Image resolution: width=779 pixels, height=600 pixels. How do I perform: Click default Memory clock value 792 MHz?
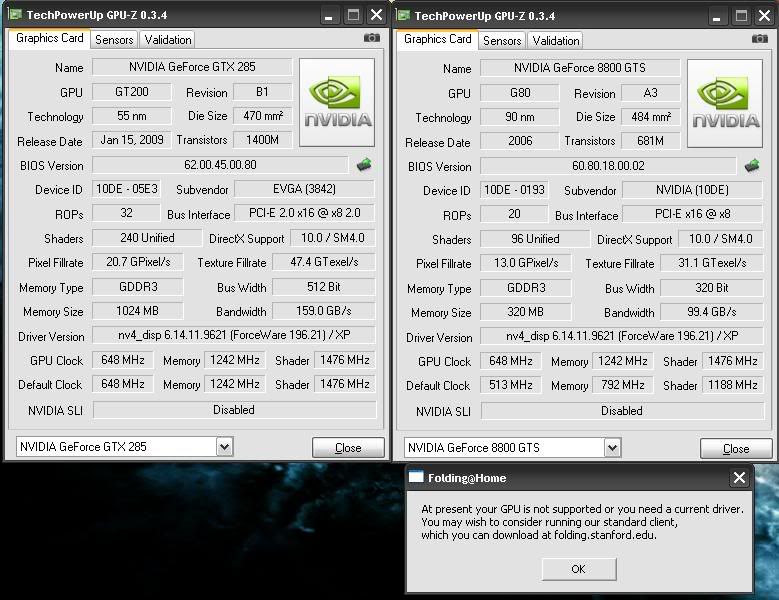coord(623,385)
